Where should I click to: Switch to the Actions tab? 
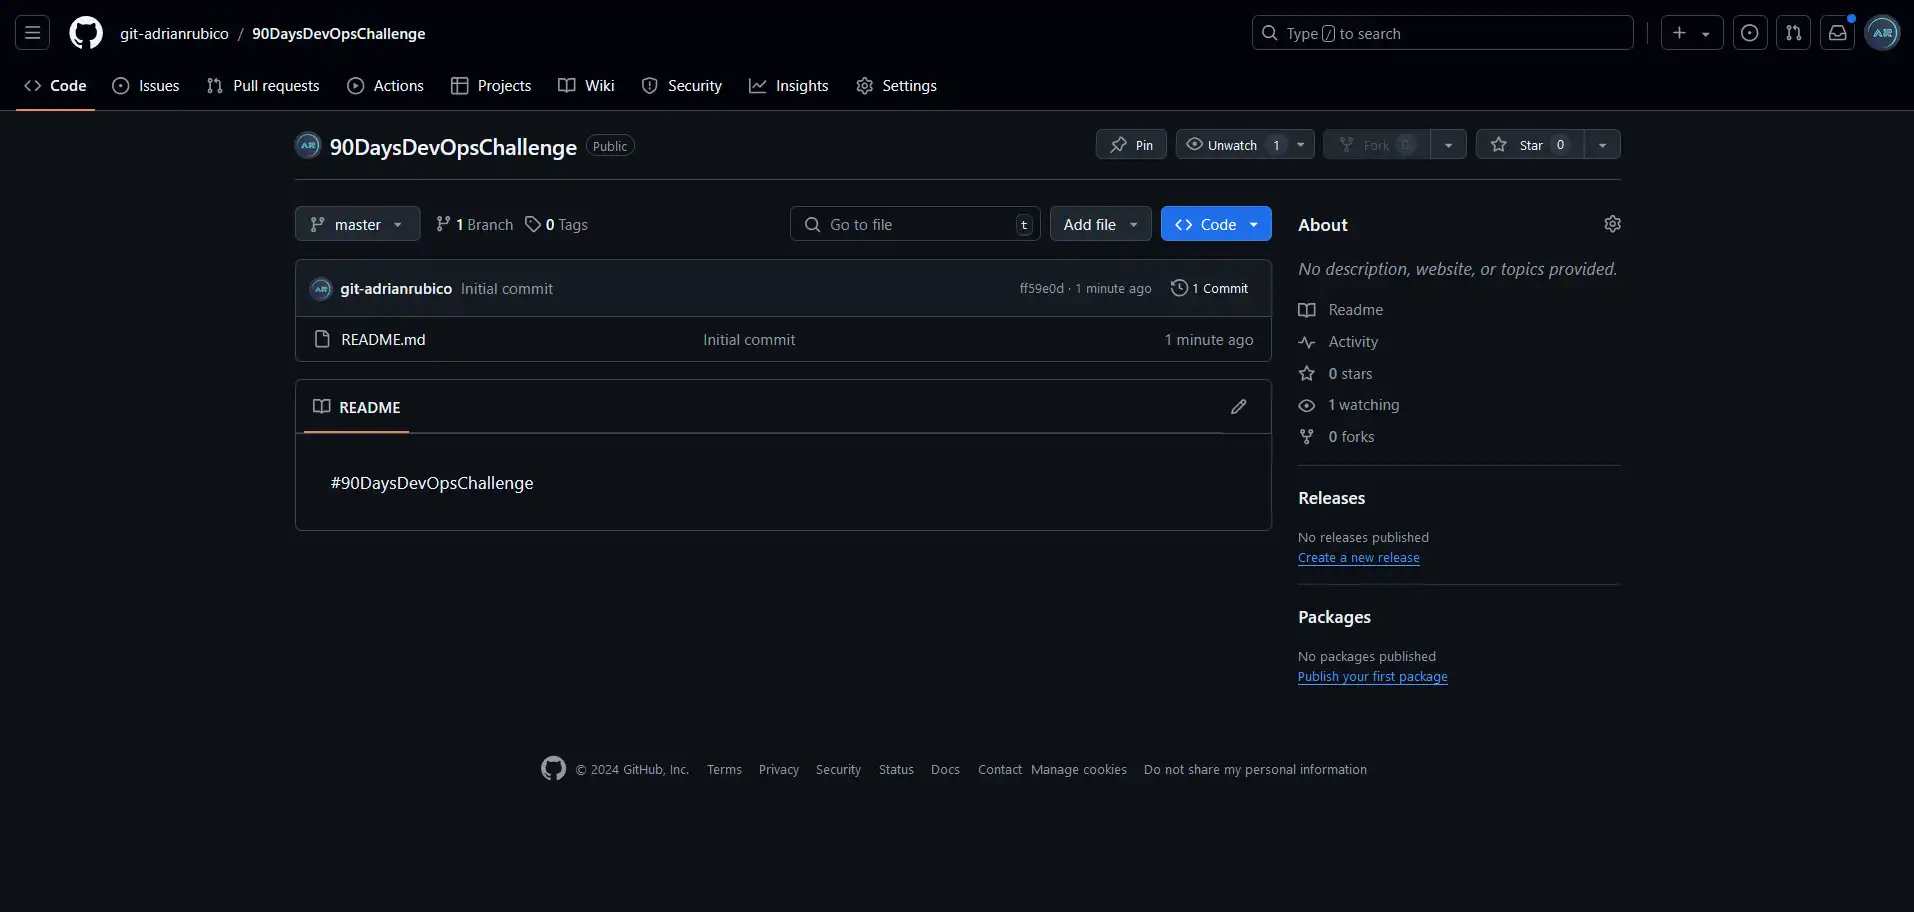[x=385, y=86]
